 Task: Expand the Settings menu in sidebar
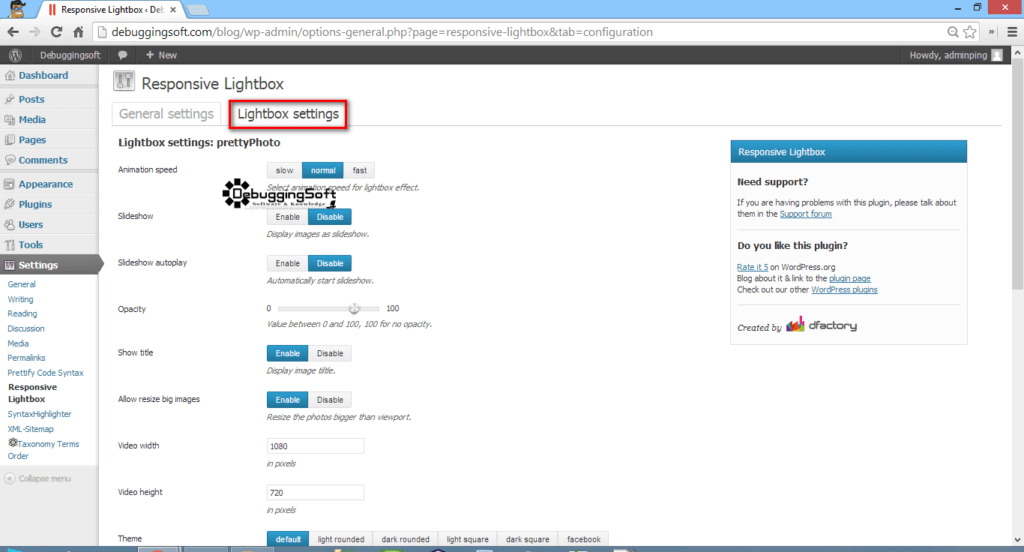(38, 265)
